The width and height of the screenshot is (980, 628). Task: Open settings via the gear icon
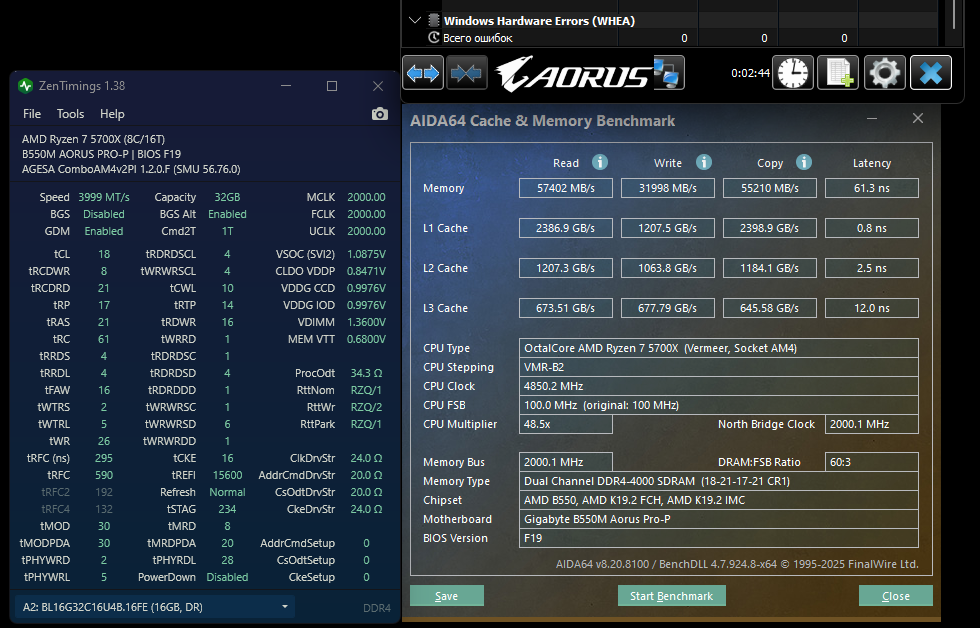pos(884,72)
